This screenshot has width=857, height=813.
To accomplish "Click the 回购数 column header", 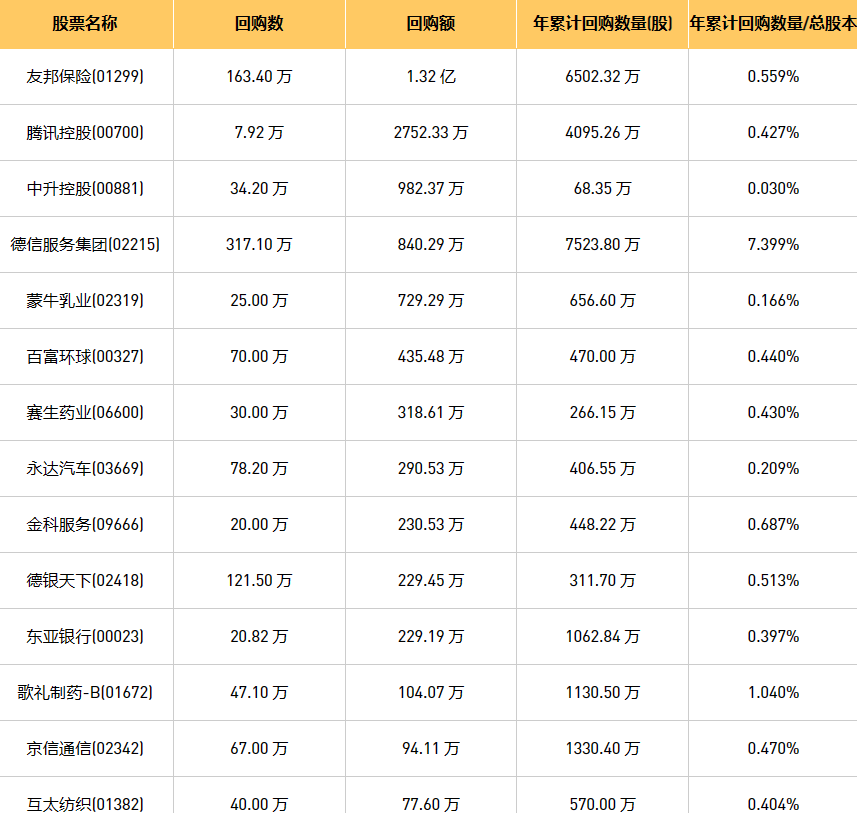I will pyautogui.click(x=259, y=24).
